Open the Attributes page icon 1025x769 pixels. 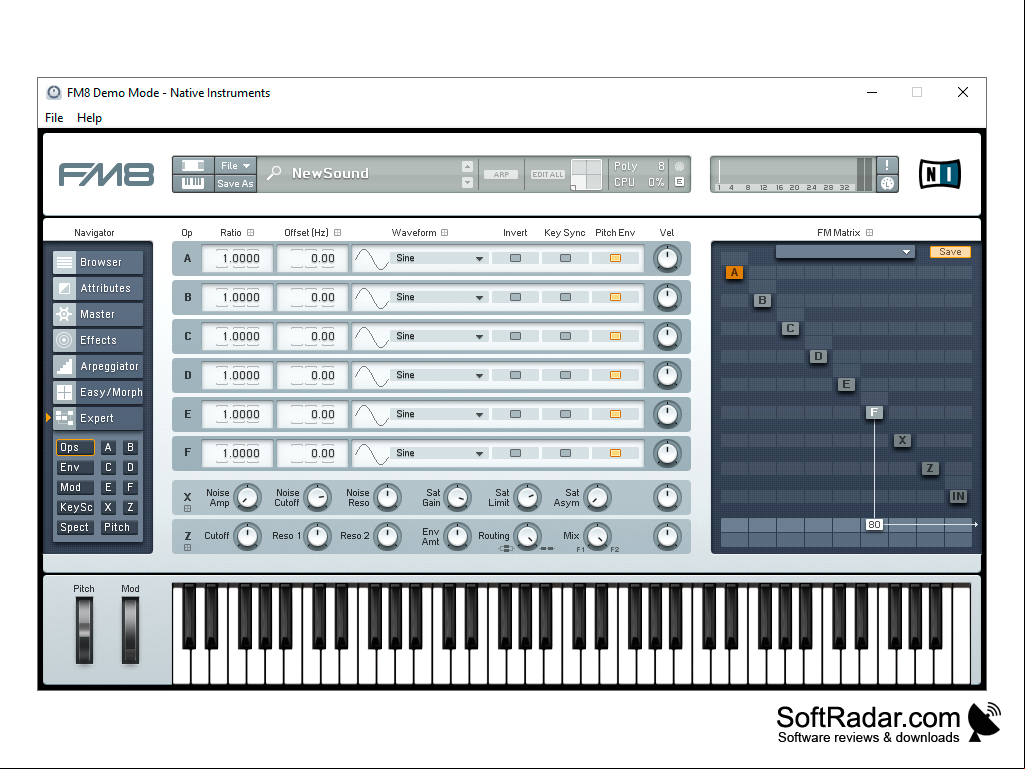click(x=64, y=288)
